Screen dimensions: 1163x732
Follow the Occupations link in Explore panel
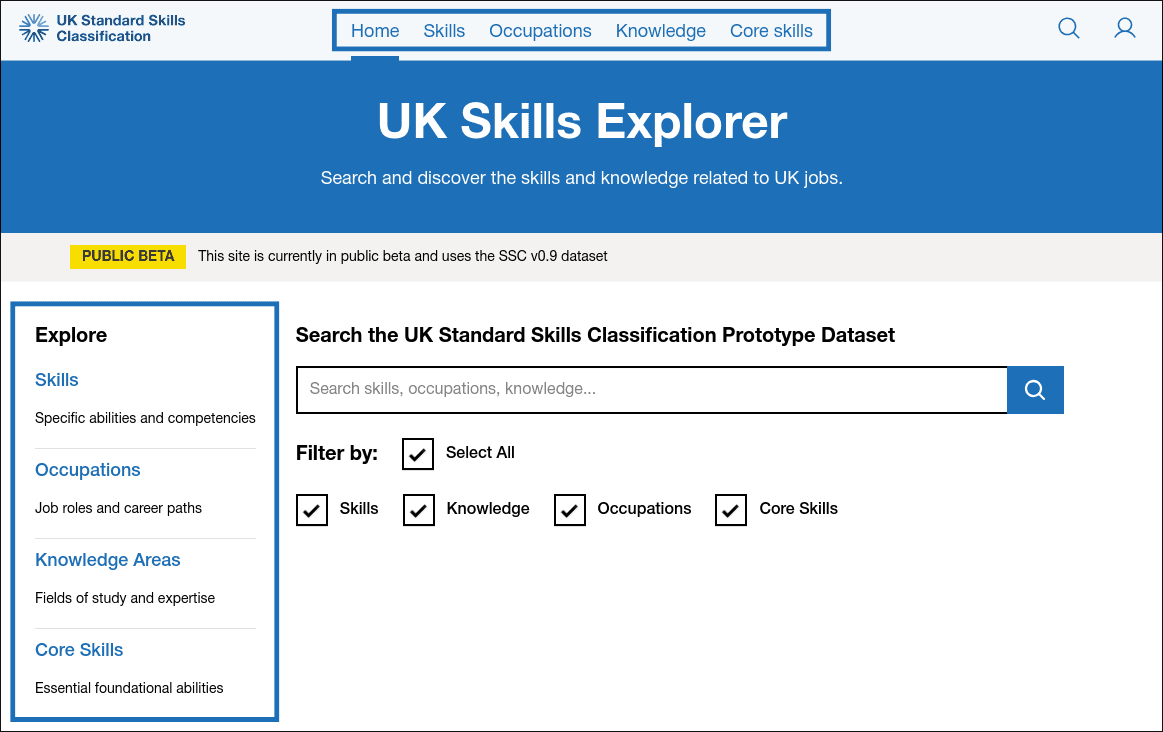click(x=88, y=469)
